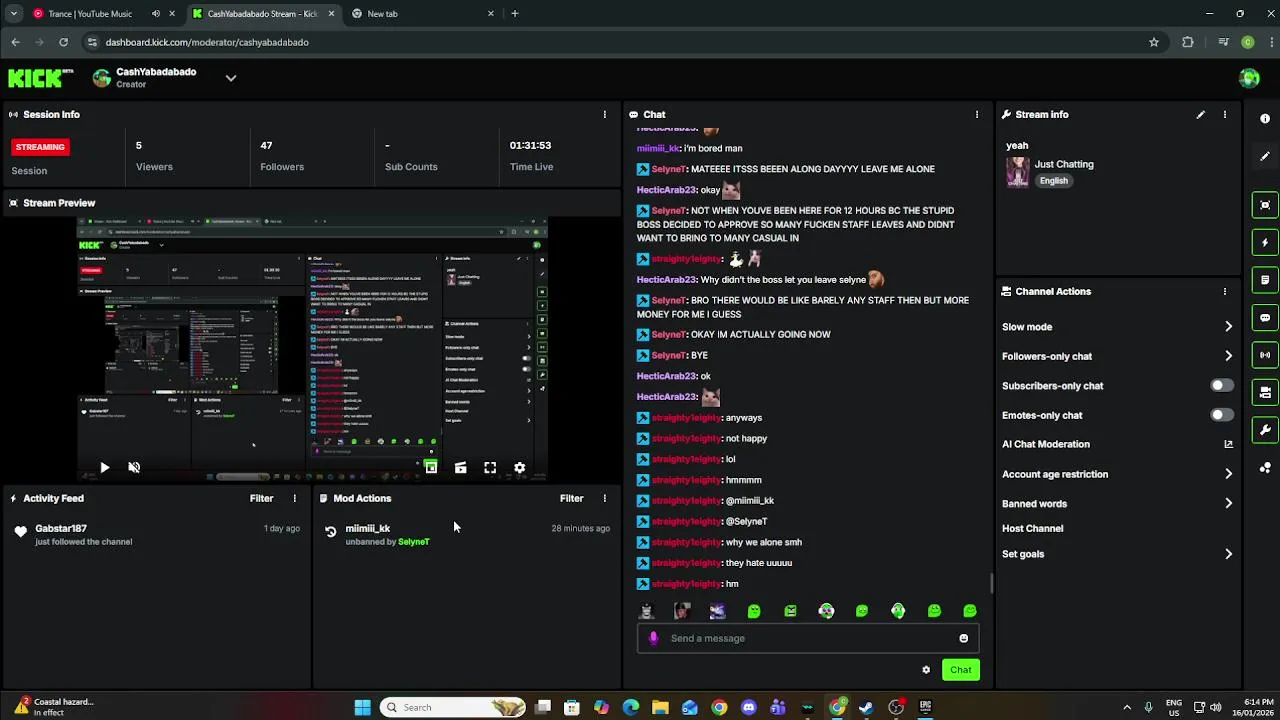Mute the Trance YouTube Music tab audio
This screenshot has width=1280, height=720.
tap(155, 14)
